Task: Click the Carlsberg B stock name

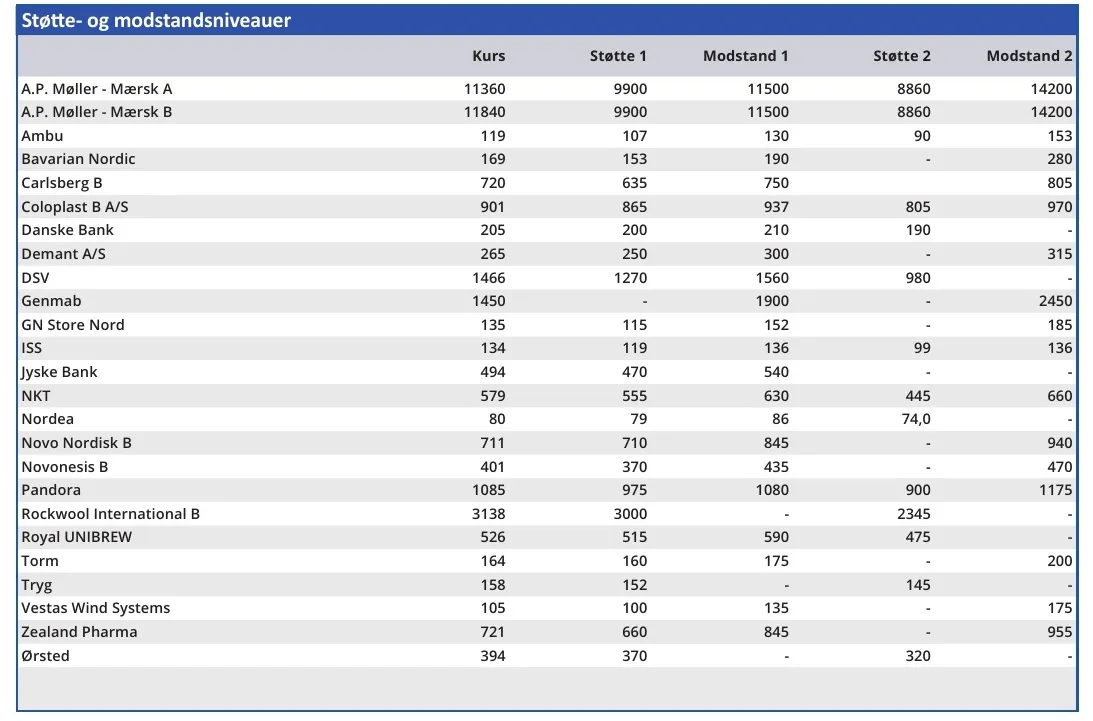Action: click(62, 183)
